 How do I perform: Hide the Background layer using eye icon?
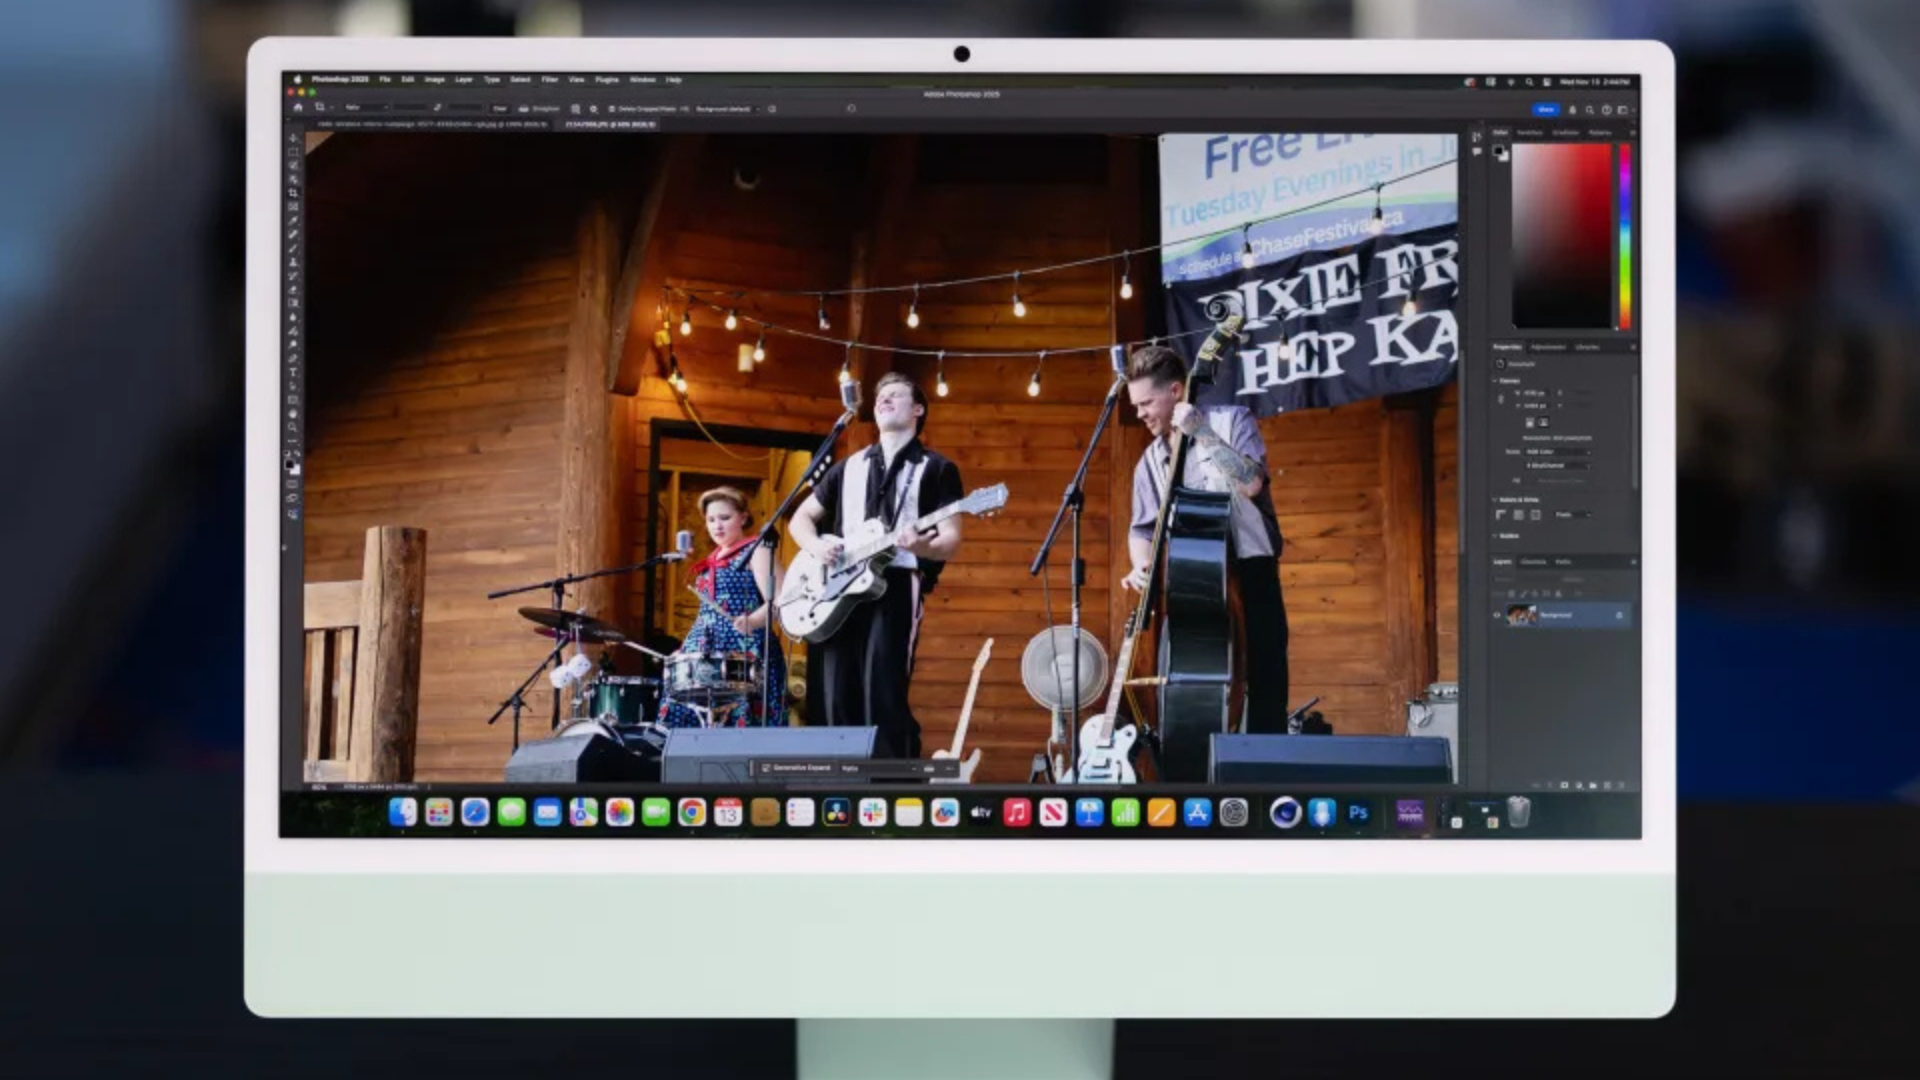click(x=1497, y=615)
